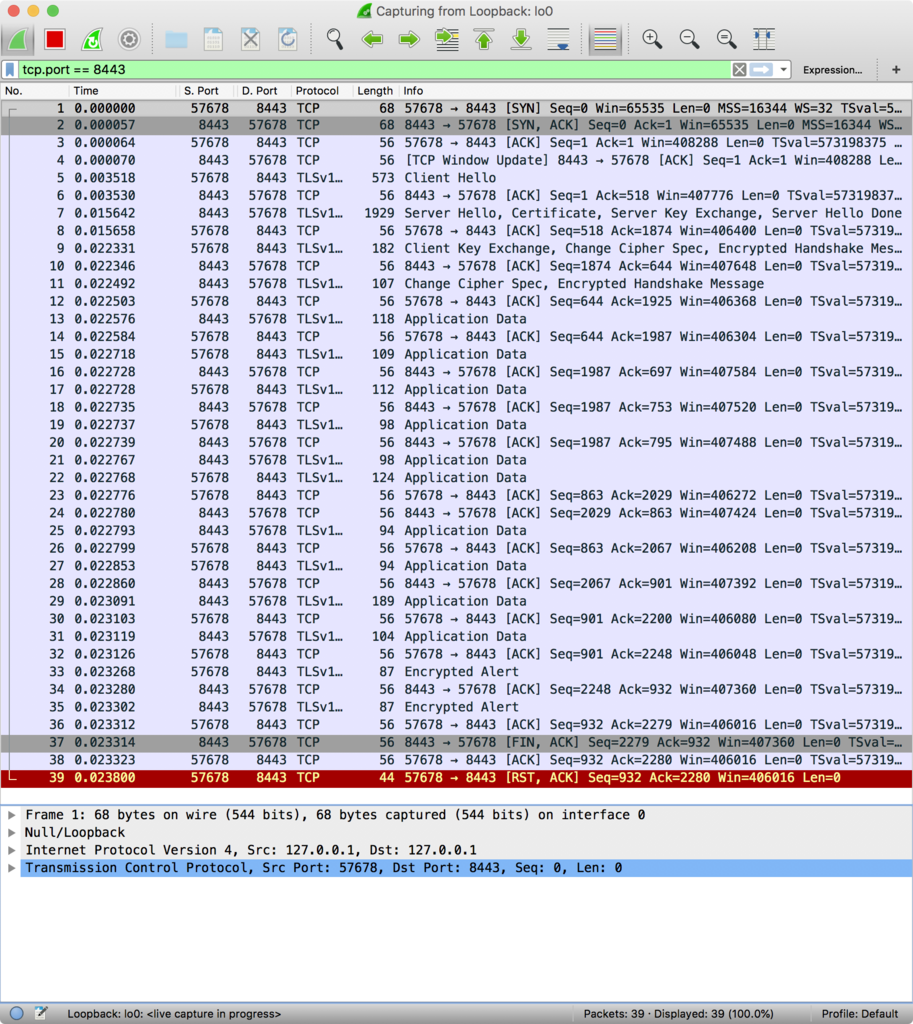Open capture options gear icon

(129, 40)
